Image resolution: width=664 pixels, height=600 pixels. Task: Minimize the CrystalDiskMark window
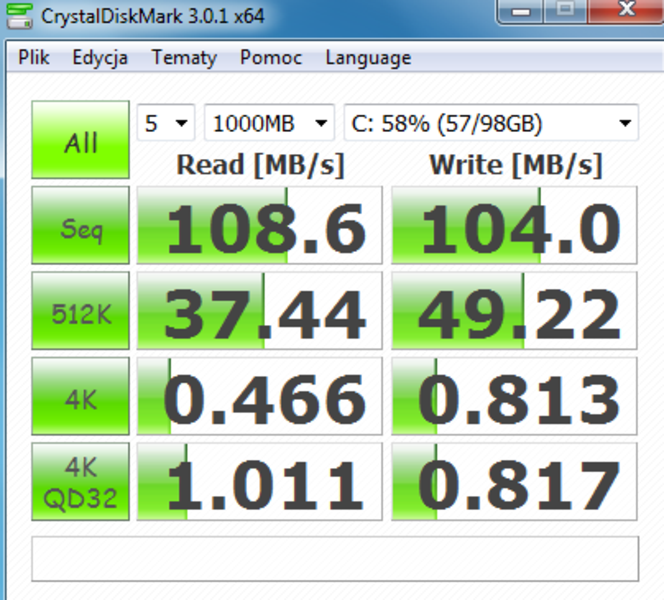point(520,11)
